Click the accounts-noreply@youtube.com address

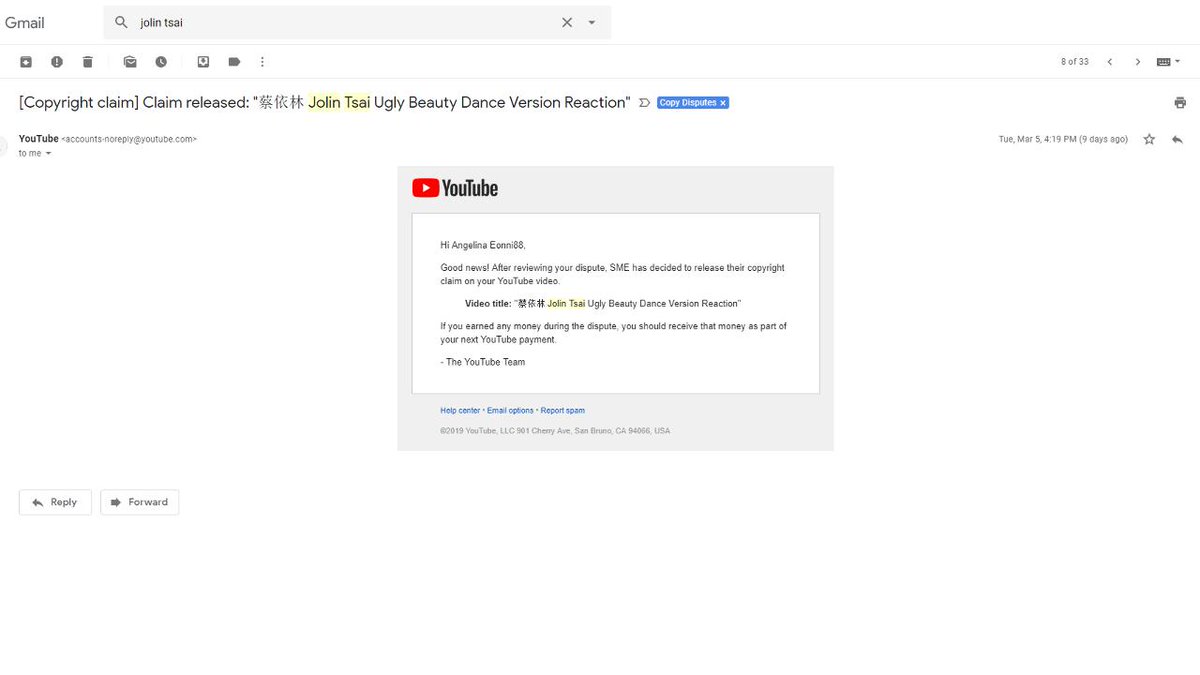point(129,139)
